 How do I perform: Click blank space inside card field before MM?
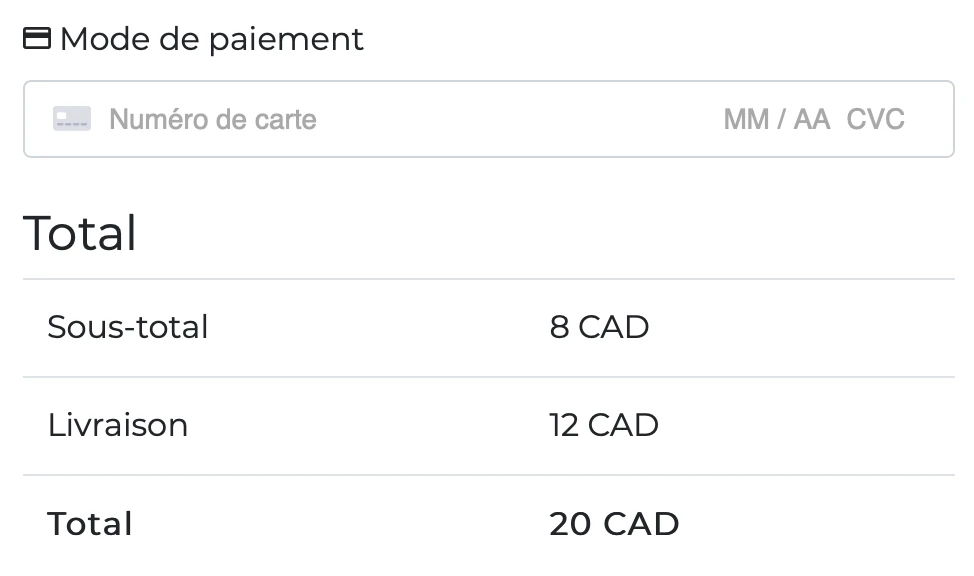point(520,119)
